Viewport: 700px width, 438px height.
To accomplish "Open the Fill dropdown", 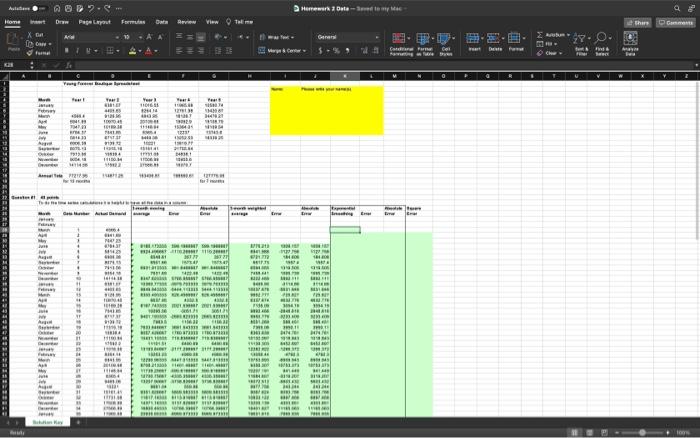I will (x=546, y=44).
